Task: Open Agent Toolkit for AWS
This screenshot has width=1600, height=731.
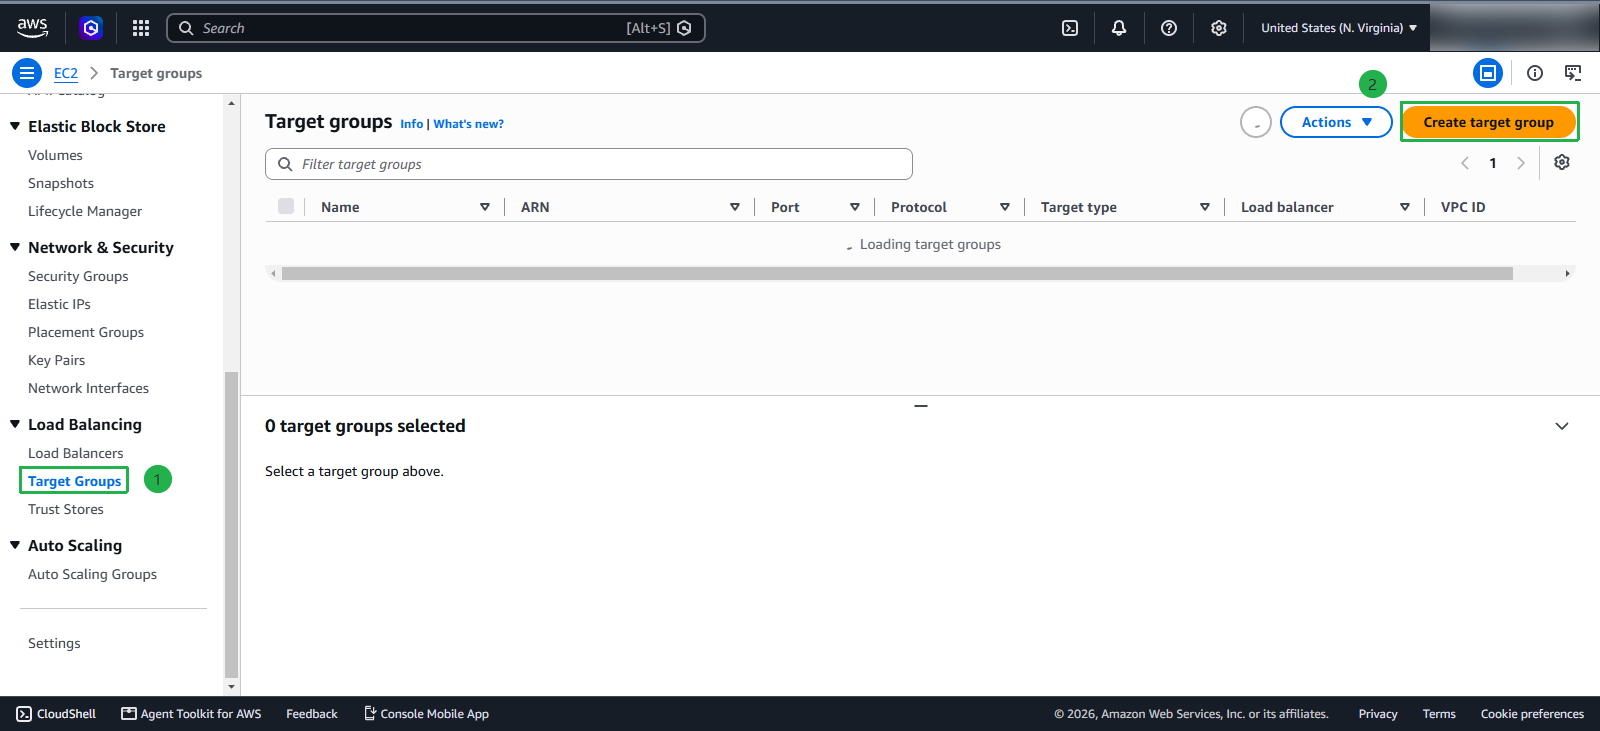Action: [191, 714]
